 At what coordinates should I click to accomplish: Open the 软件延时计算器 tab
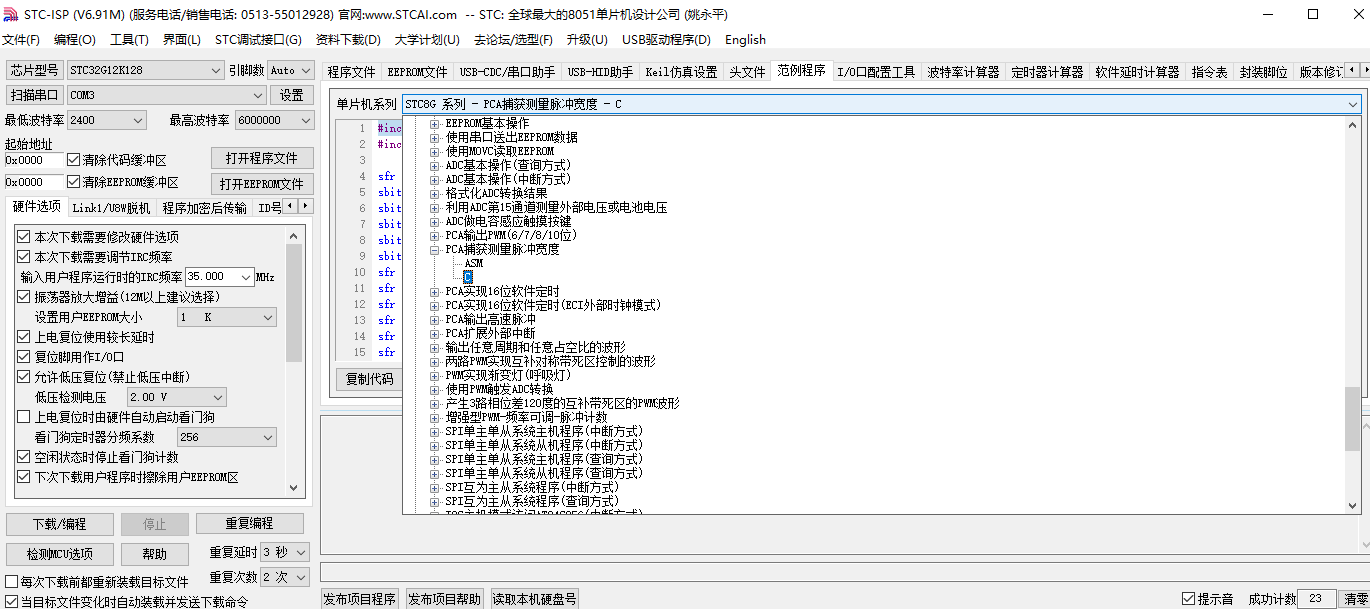pyautogui.click(x=1137, y=72)
